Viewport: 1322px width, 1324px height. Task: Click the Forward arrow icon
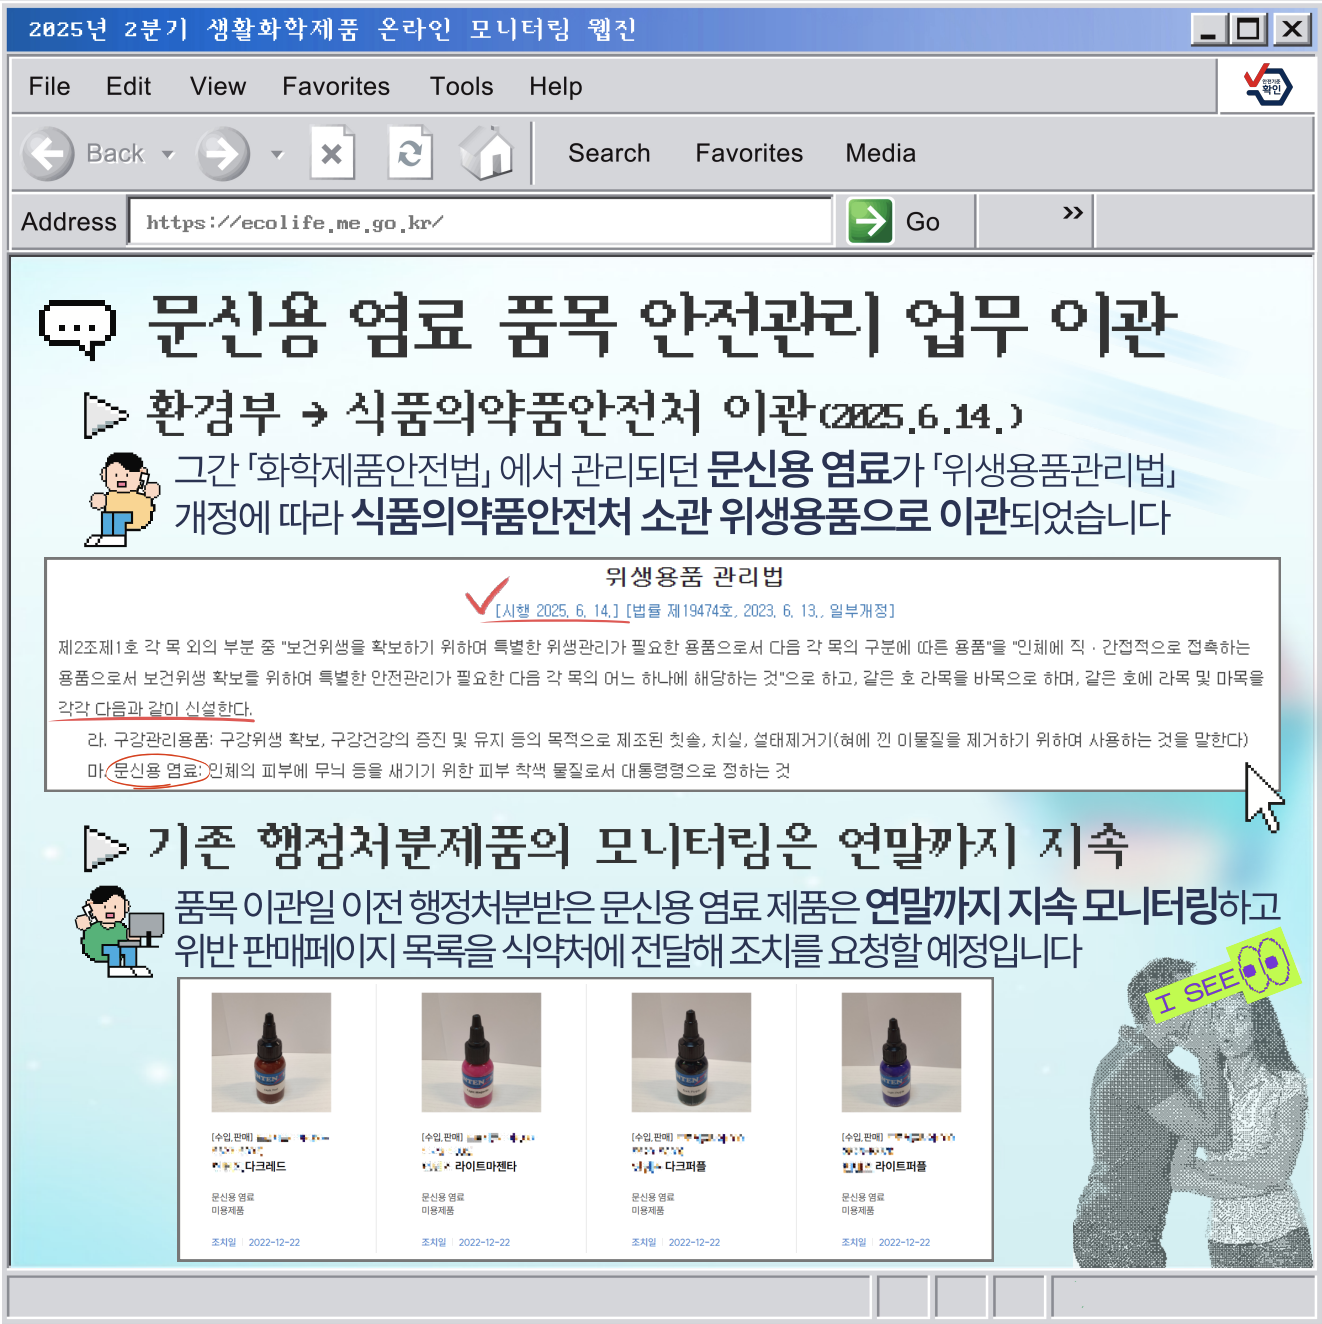pos(223,154)
